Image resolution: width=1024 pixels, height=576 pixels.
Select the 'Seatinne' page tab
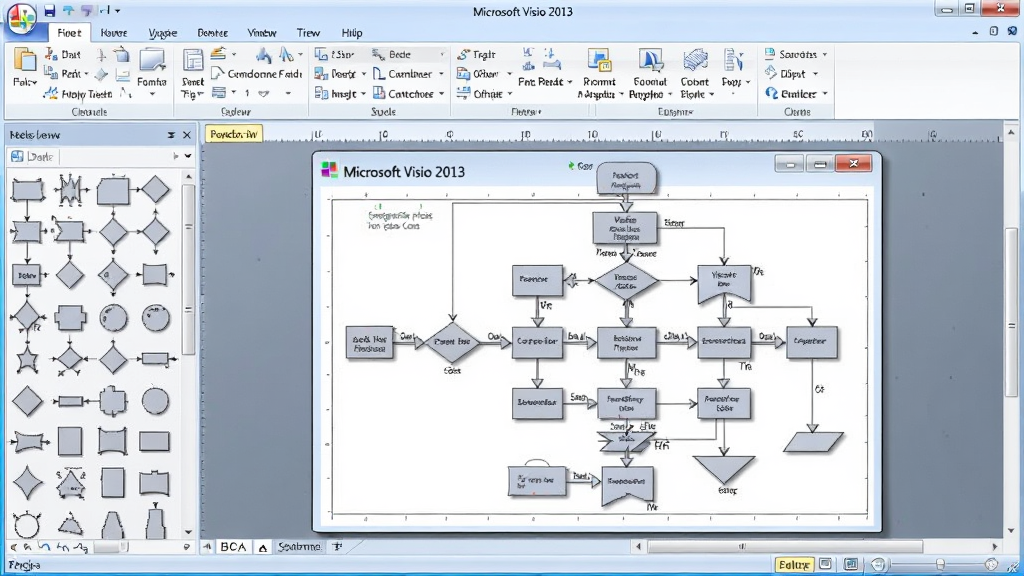click(x=299, y=547)
